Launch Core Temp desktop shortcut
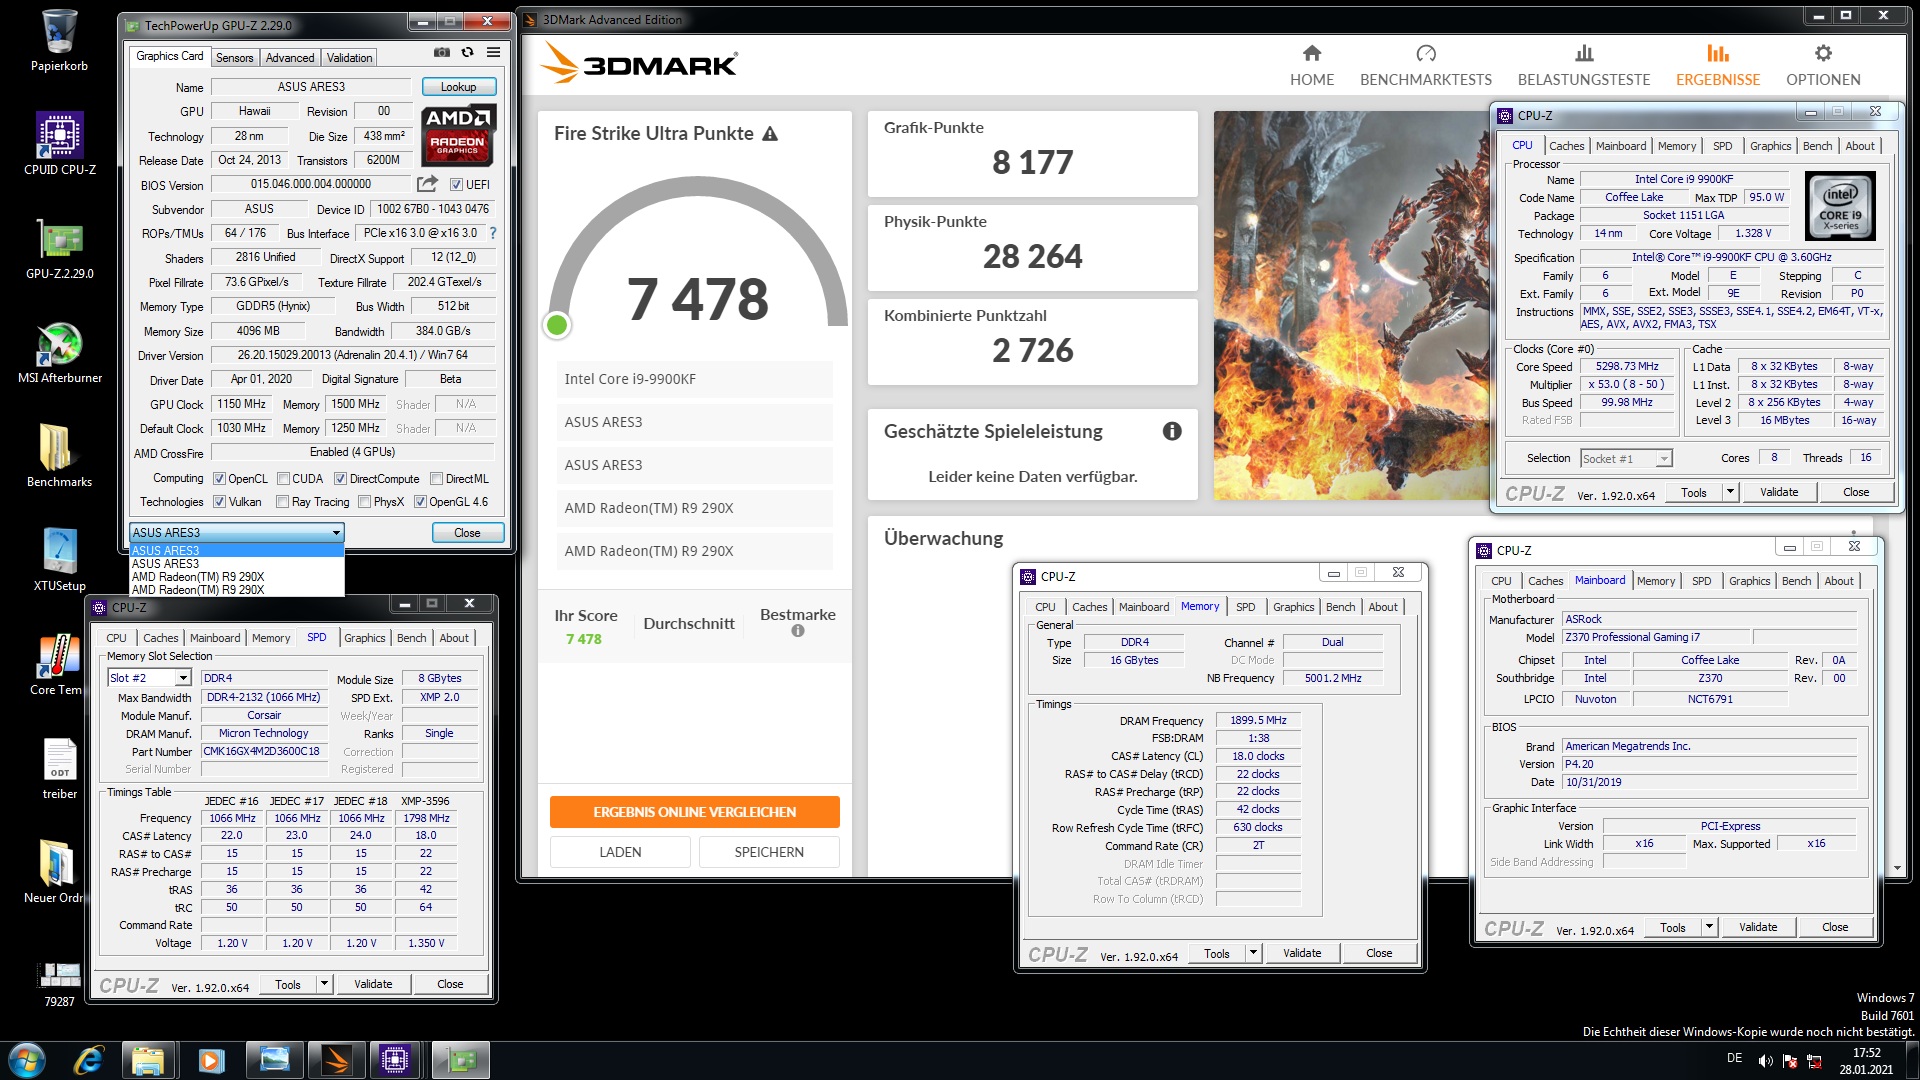The image size is (1920, 1080). [x=57, y=664]
